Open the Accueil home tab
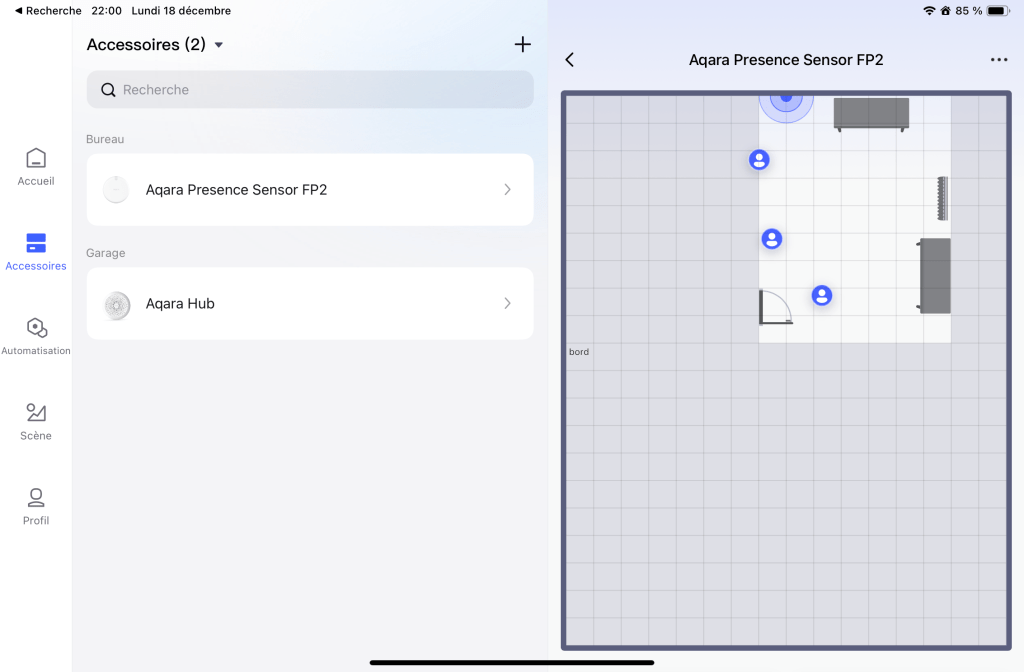Viewport: 1024px width, 672px height. coord(36,167)
